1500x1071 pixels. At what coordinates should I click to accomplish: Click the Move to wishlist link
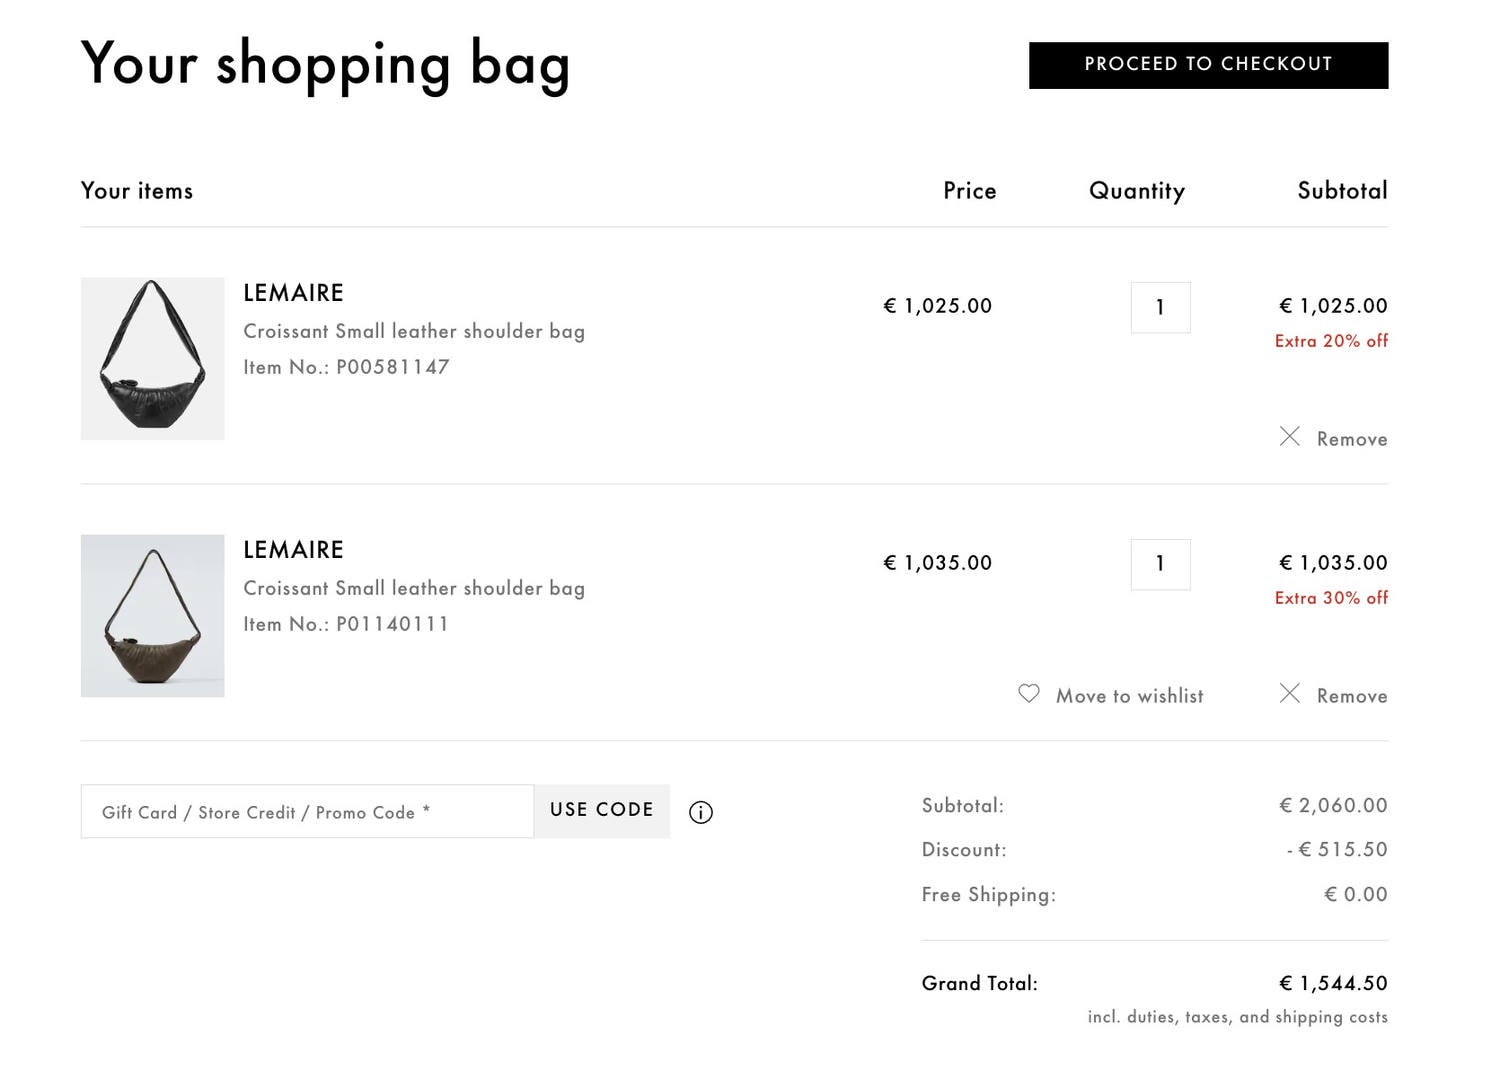click(1129, 696)
